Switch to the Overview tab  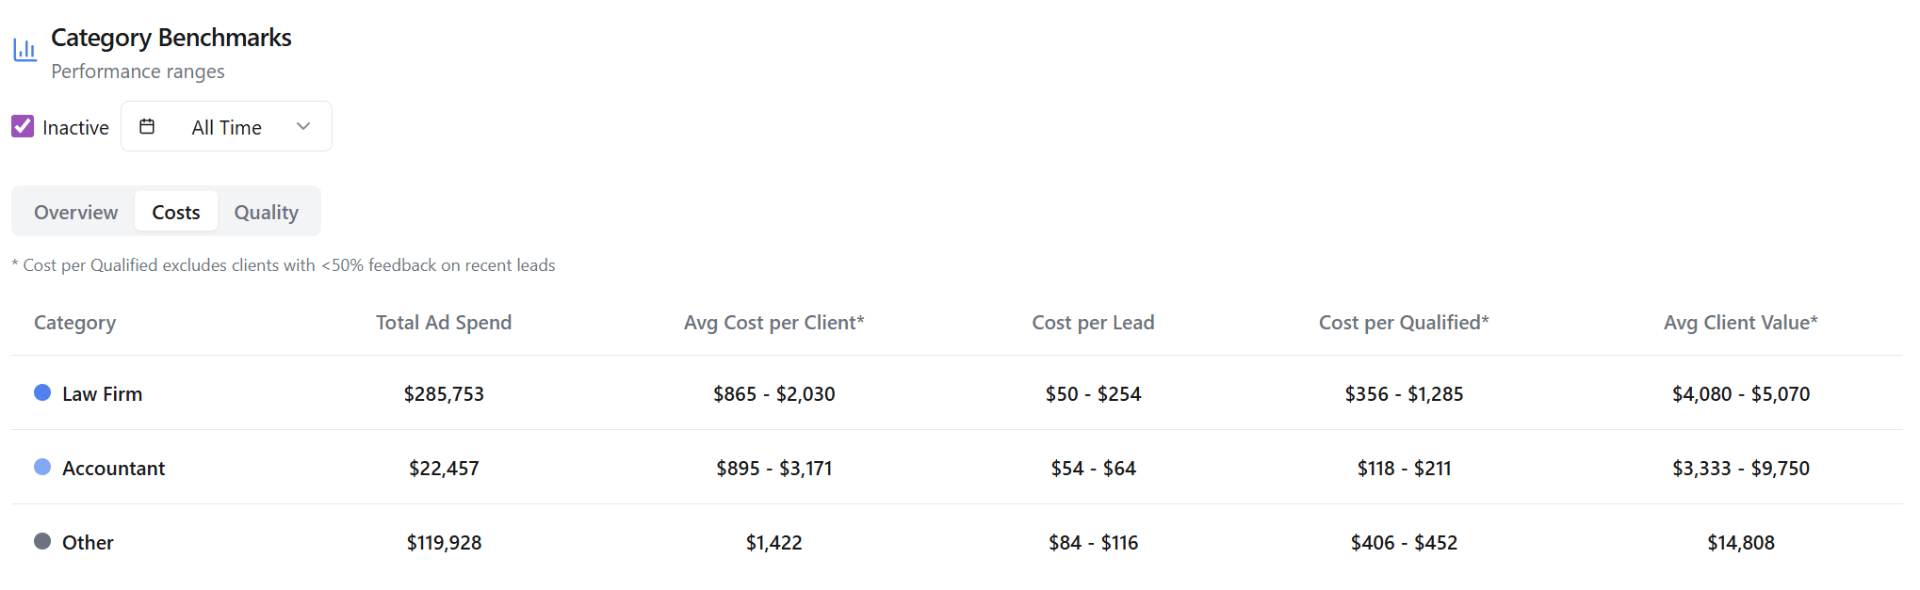point(75,211)
